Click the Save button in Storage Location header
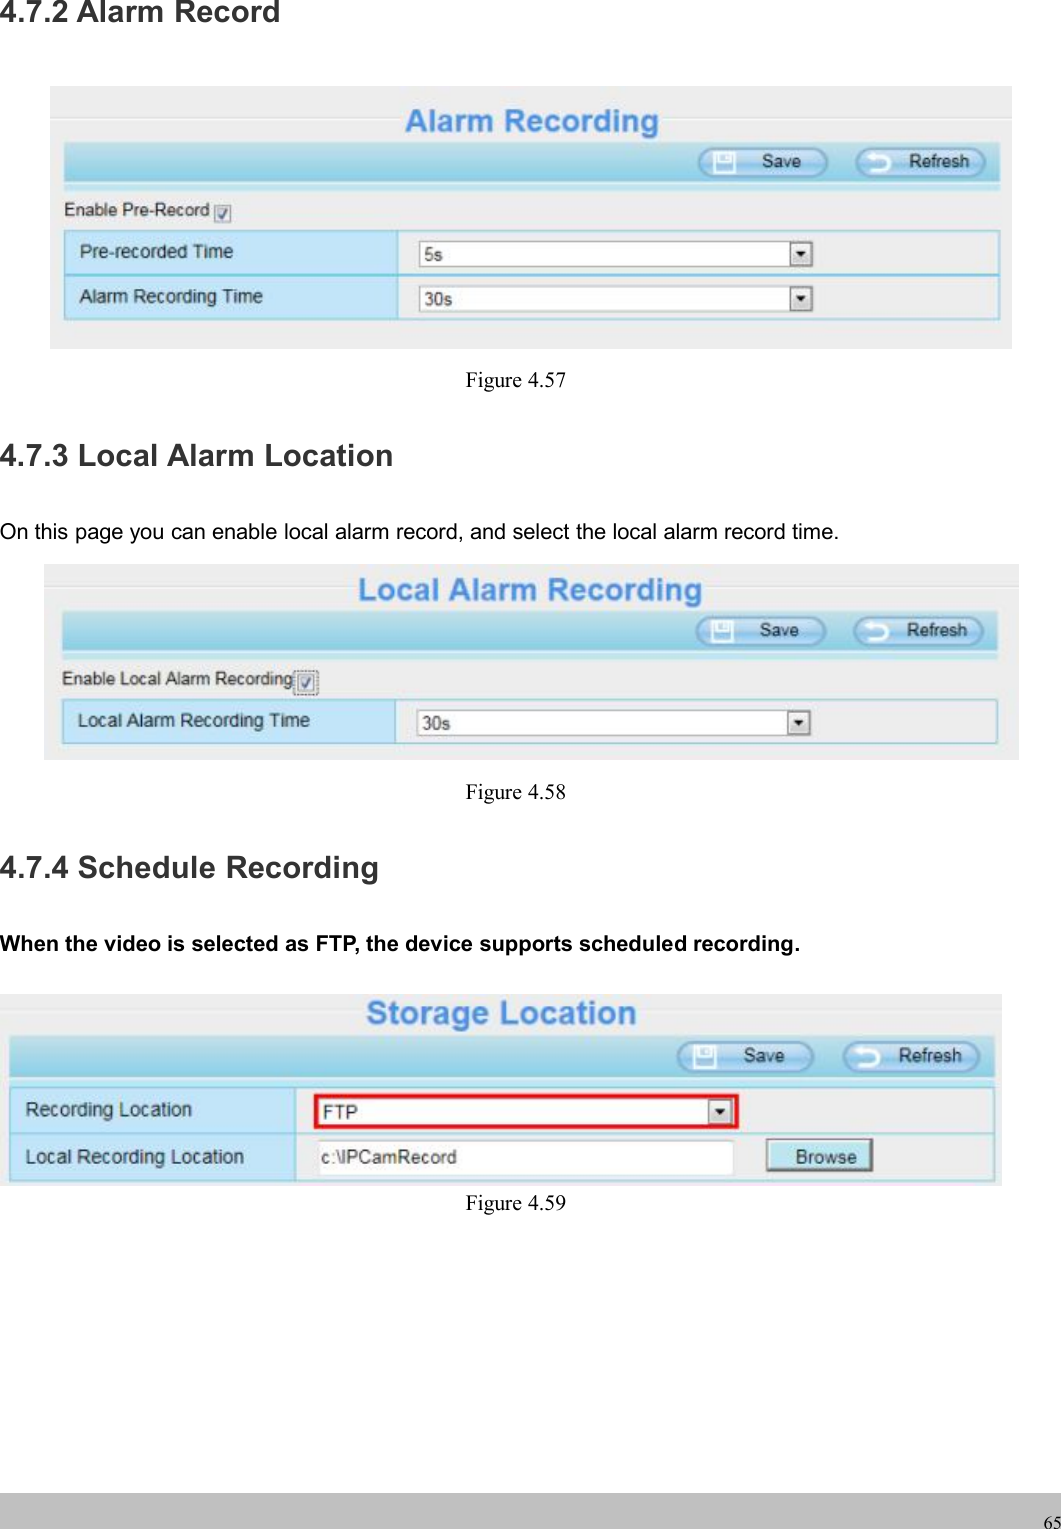This screenshot has height=1529, width=1061. pos(744,1055)
